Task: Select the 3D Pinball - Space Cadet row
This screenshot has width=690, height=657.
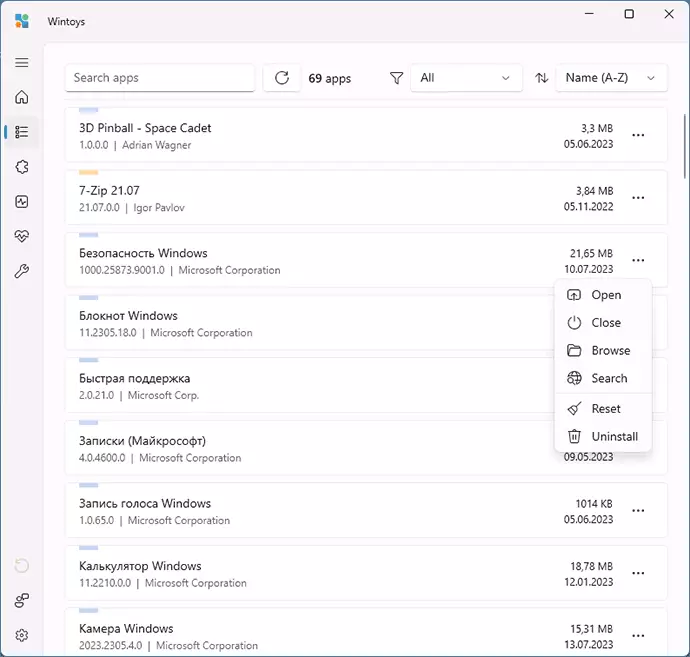Action: (366, 135)
